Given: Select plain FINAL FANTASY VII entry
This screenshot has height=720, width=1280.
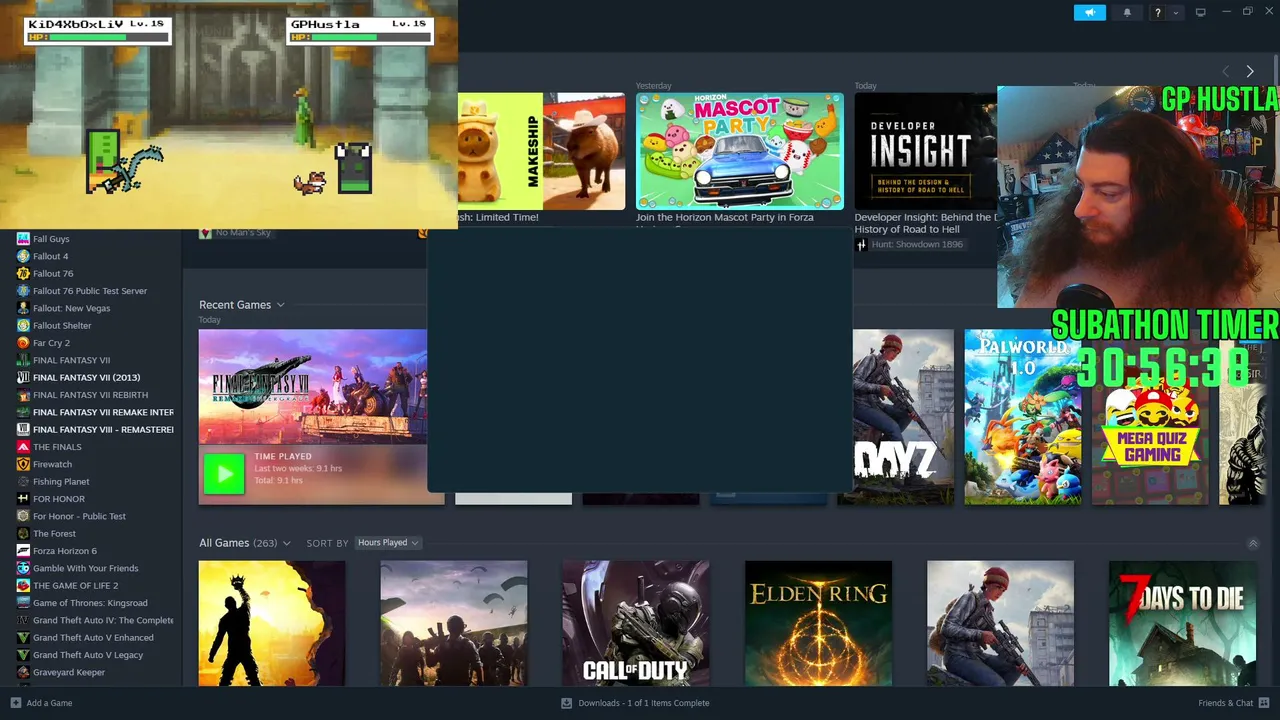Looking at the screenshot, I should 71,360.
